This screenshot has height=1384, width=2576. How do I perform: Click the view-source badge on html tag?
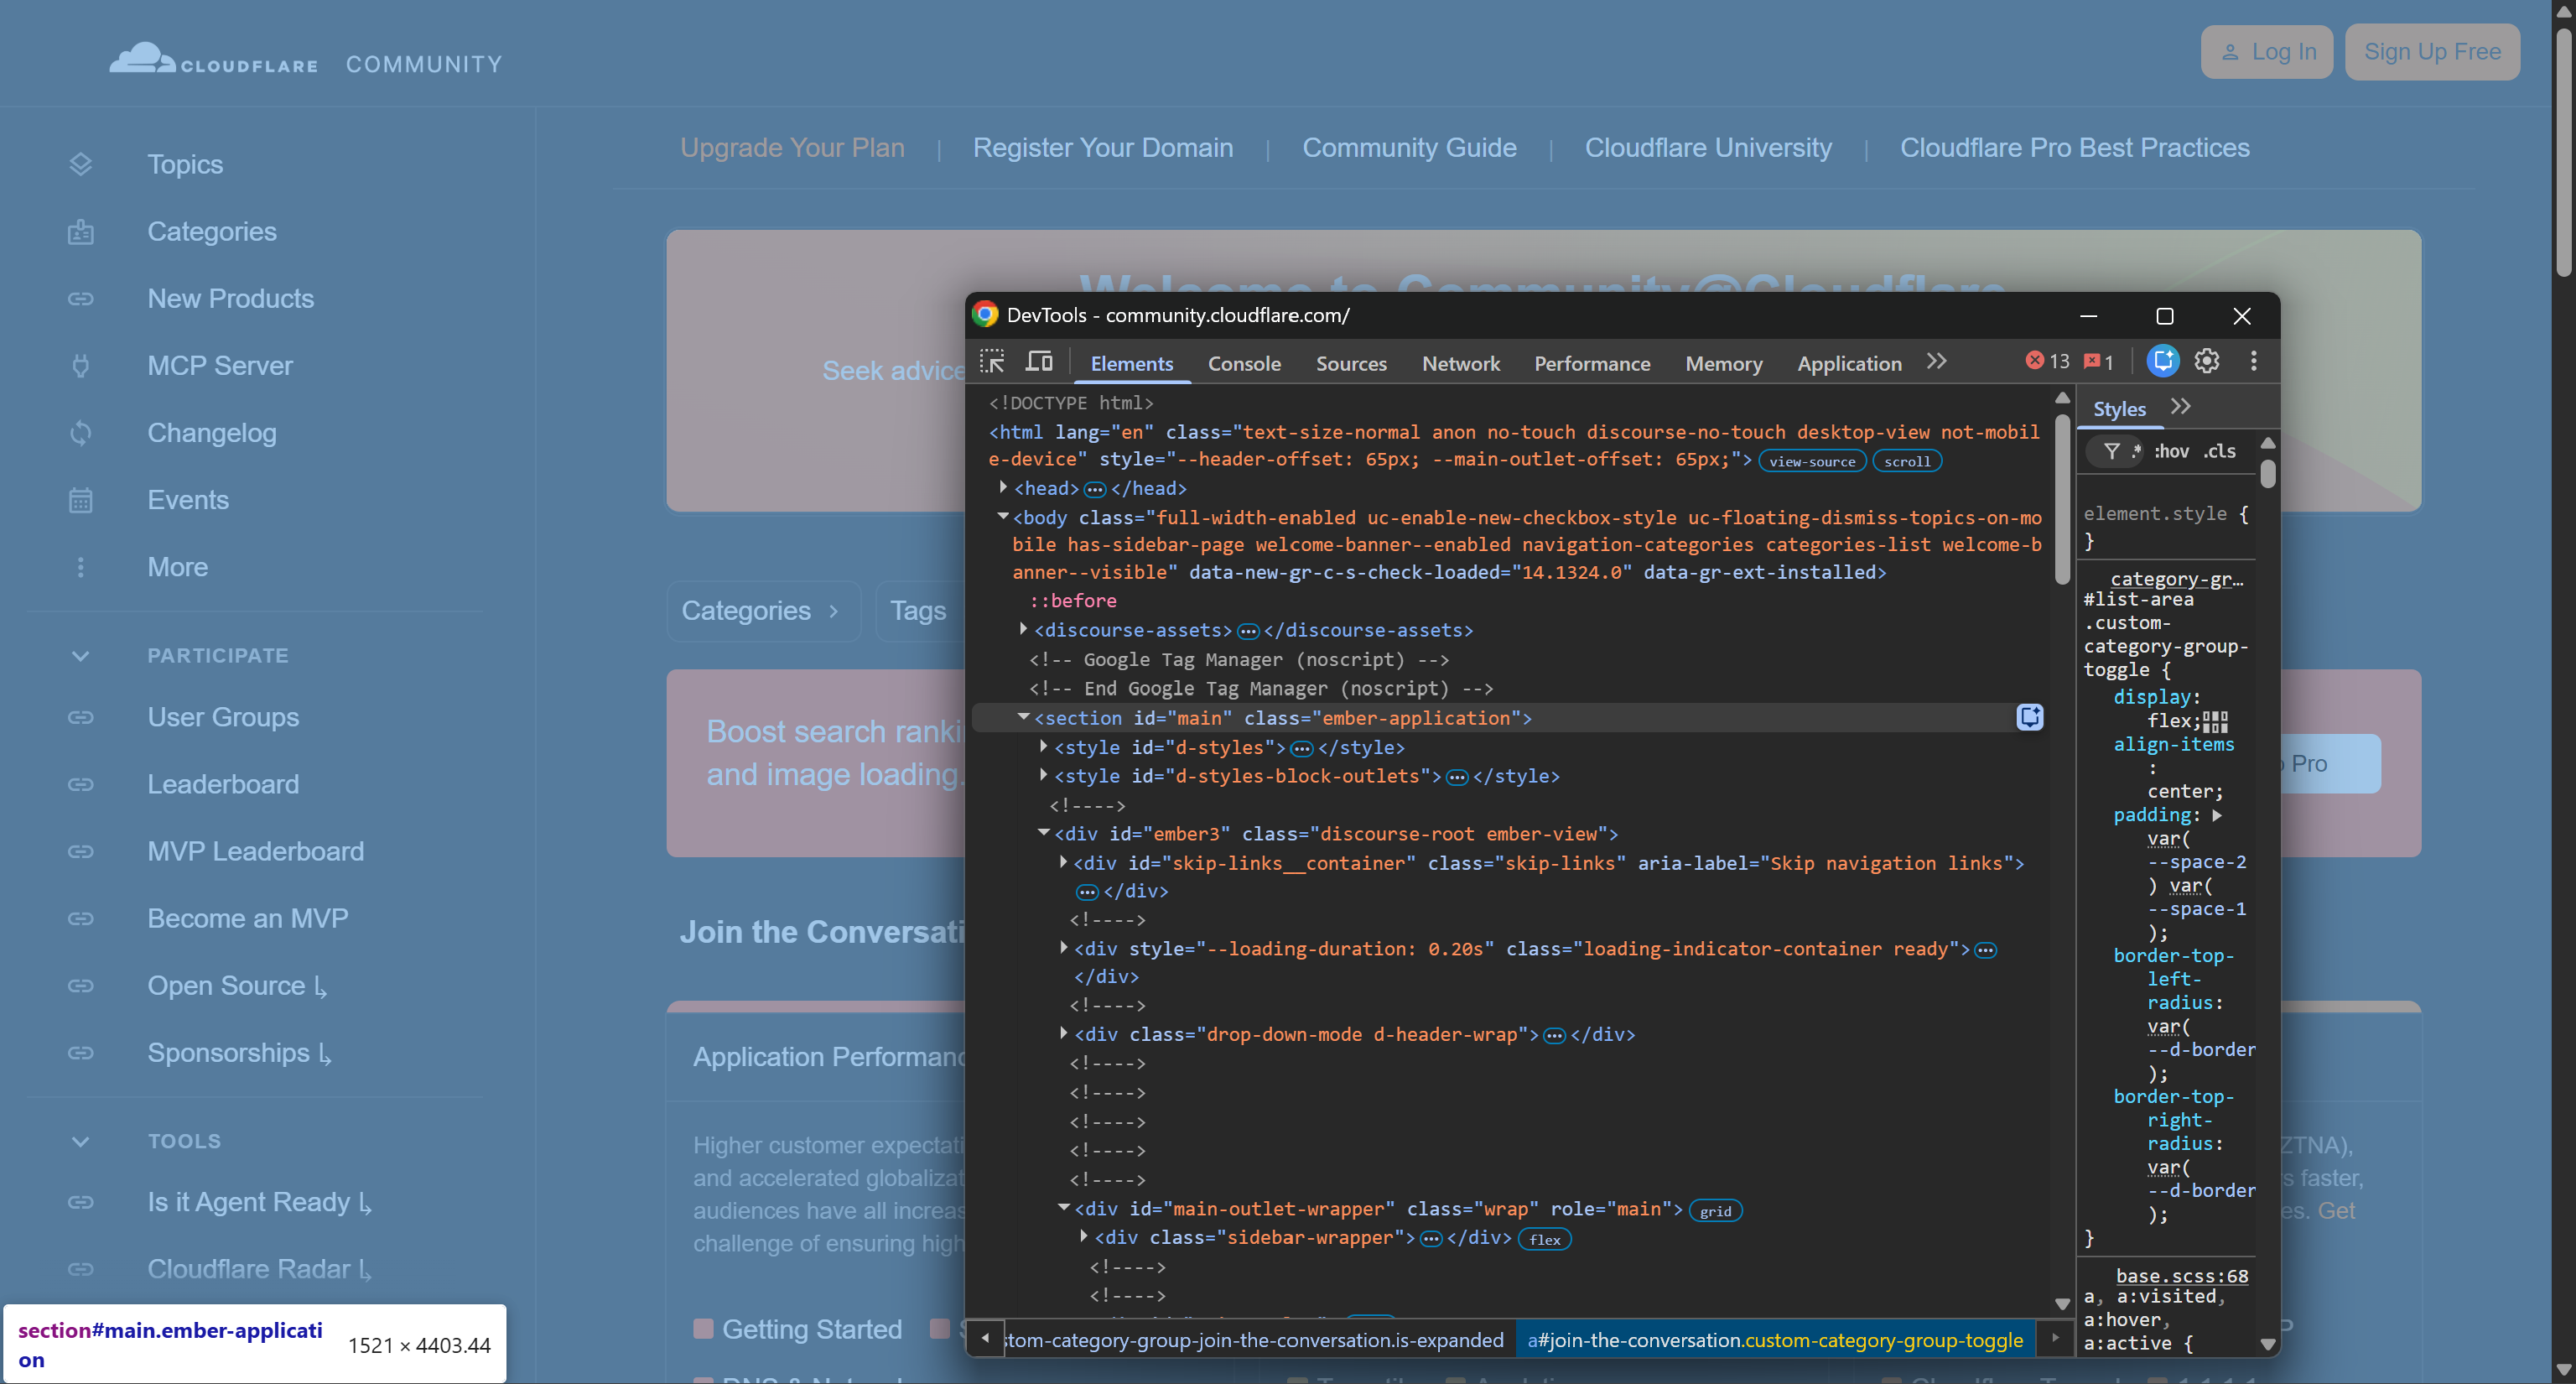(x=1811, y=461)
